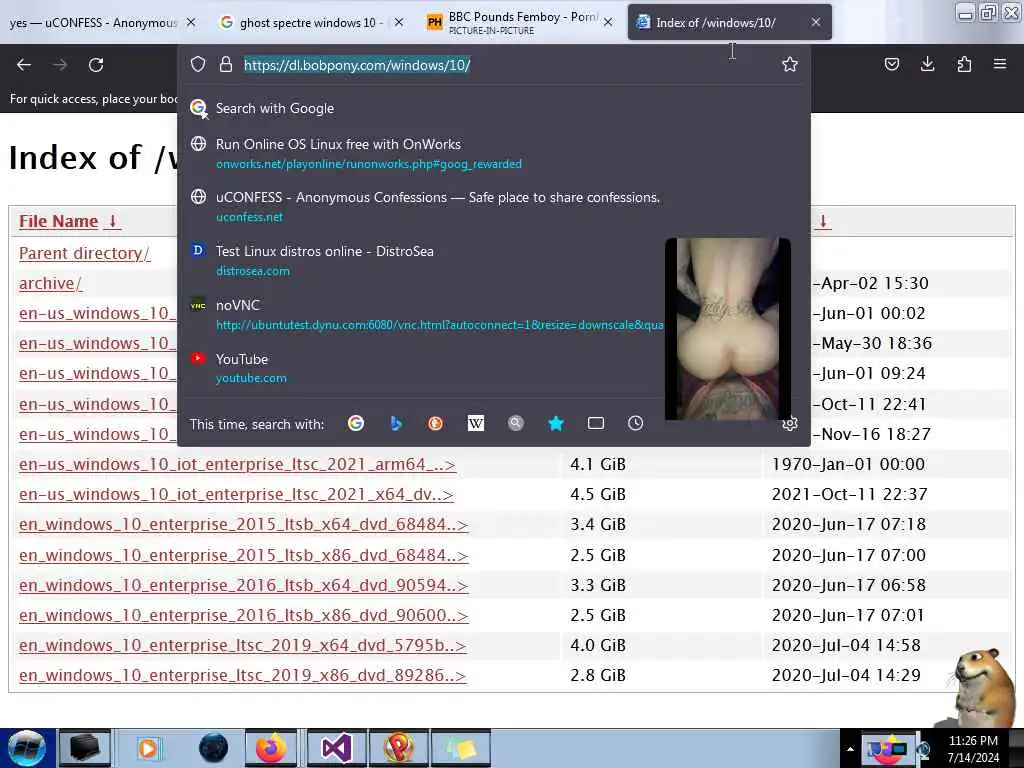Open the tracking protection shield icon
1024x768 pixels.
pyautogui.click(x=198, y=64)
